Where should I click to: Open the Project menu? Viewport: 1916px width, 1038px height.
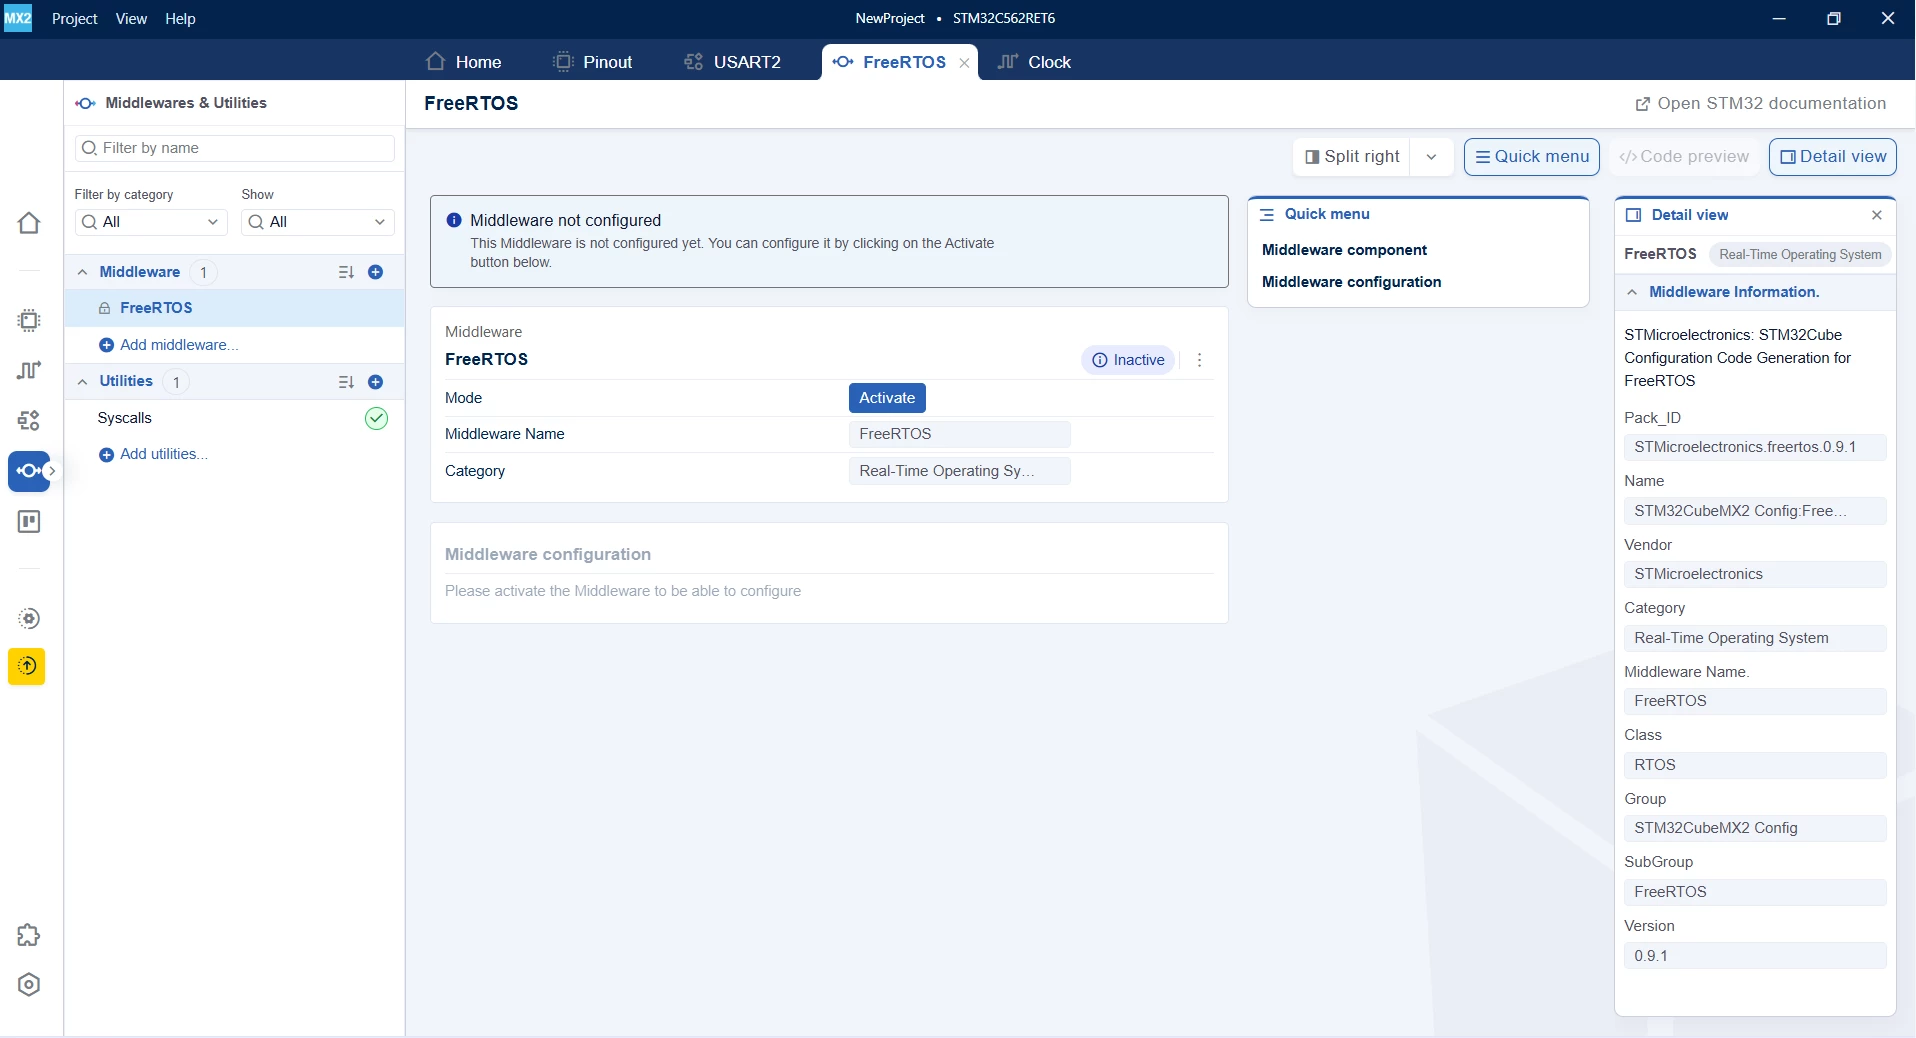pyautogui.click(x=74, y=18)
